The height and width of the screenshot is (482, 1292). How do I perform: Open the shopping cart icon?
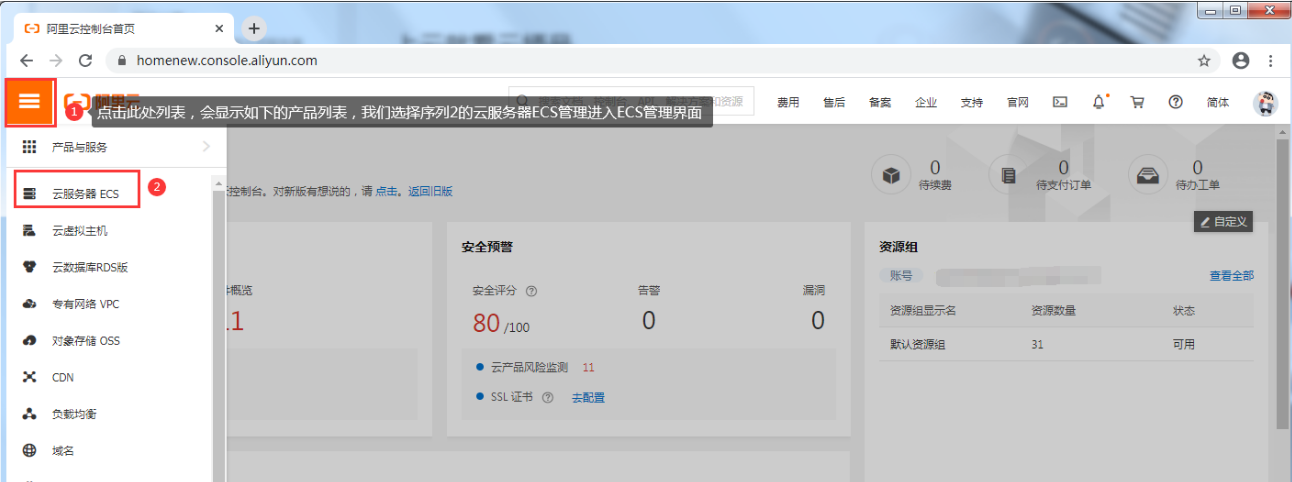pos(1137,102)
